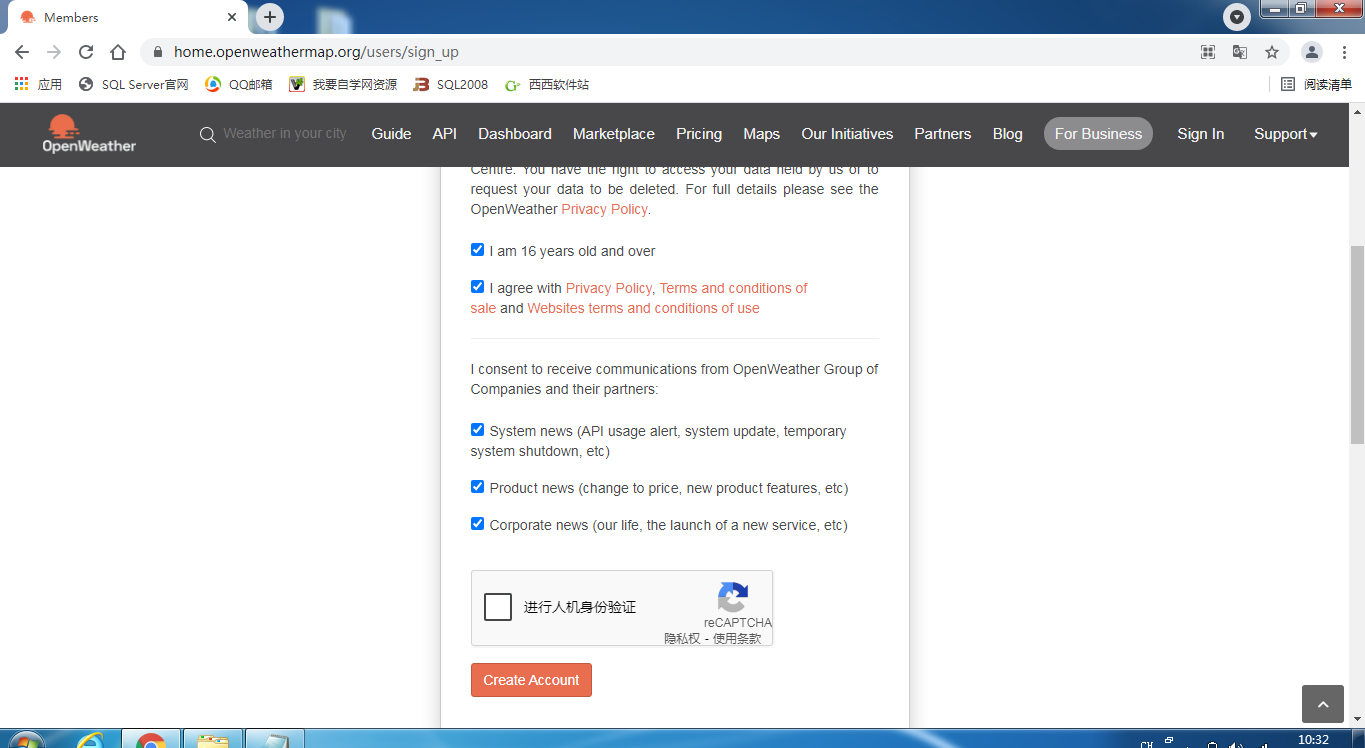This screenshot has width=1365, height=748.
Task: Navigate to the Marketplace menu item
Action: coord(613,134)
